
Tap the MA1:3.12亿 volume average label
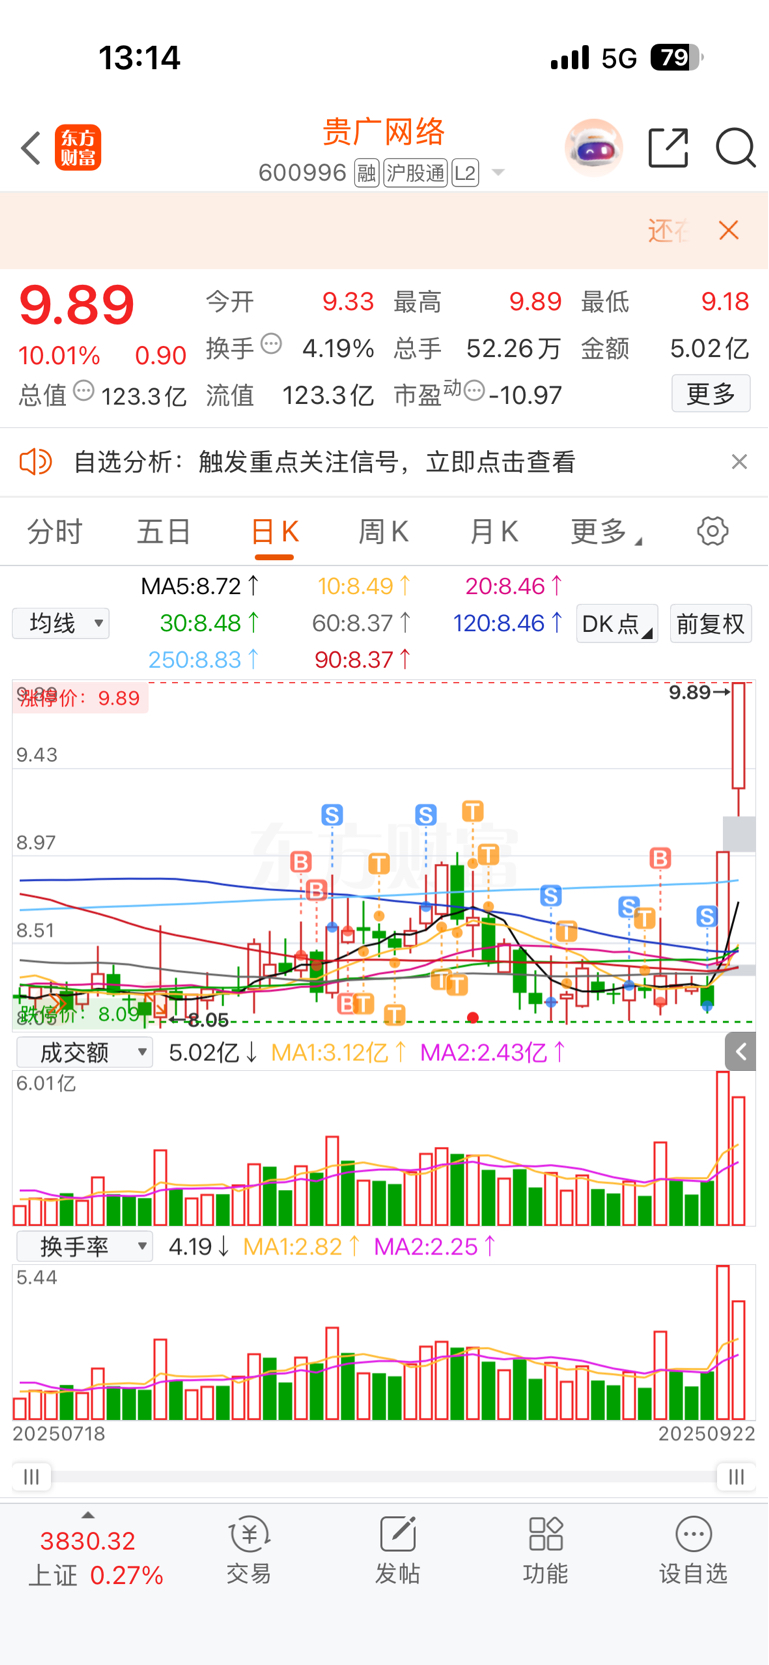pyautogui.click(x=339, y=1052)
